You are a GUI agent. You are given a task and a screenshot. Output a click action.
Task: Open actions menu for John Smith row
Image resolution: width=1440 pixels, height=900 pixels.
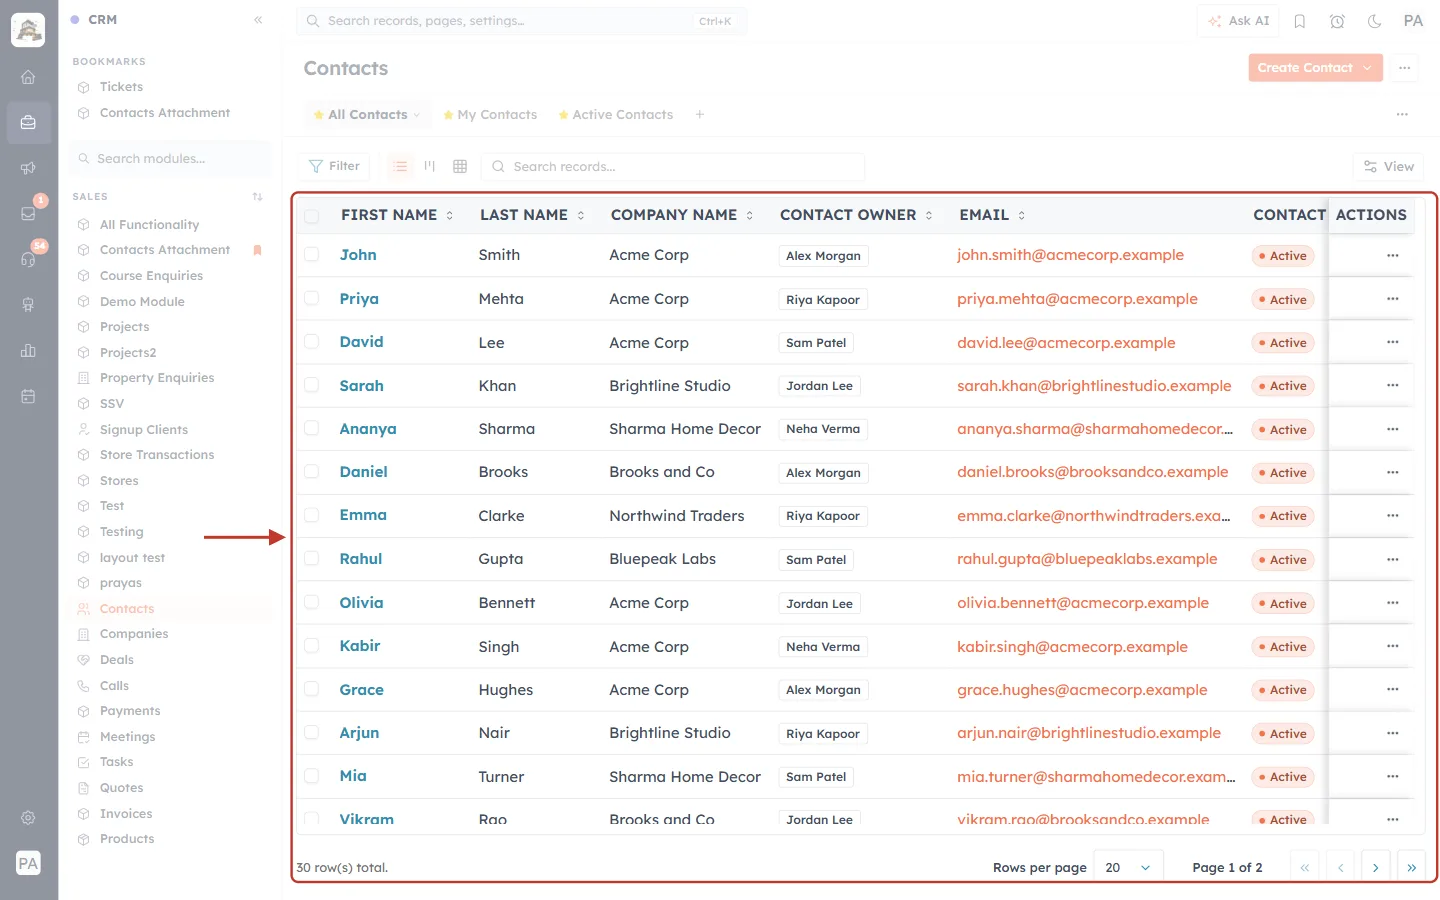pyautogui.click(x=1392, y=255)
